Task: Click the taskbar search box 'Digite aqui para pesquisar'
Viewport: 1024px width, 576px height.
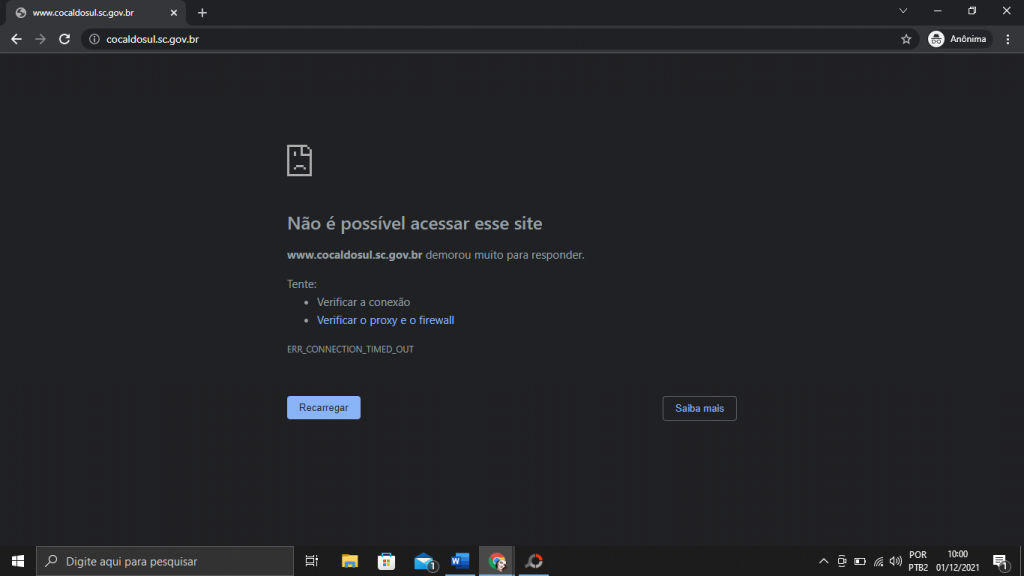Action: tap(165, 561)
